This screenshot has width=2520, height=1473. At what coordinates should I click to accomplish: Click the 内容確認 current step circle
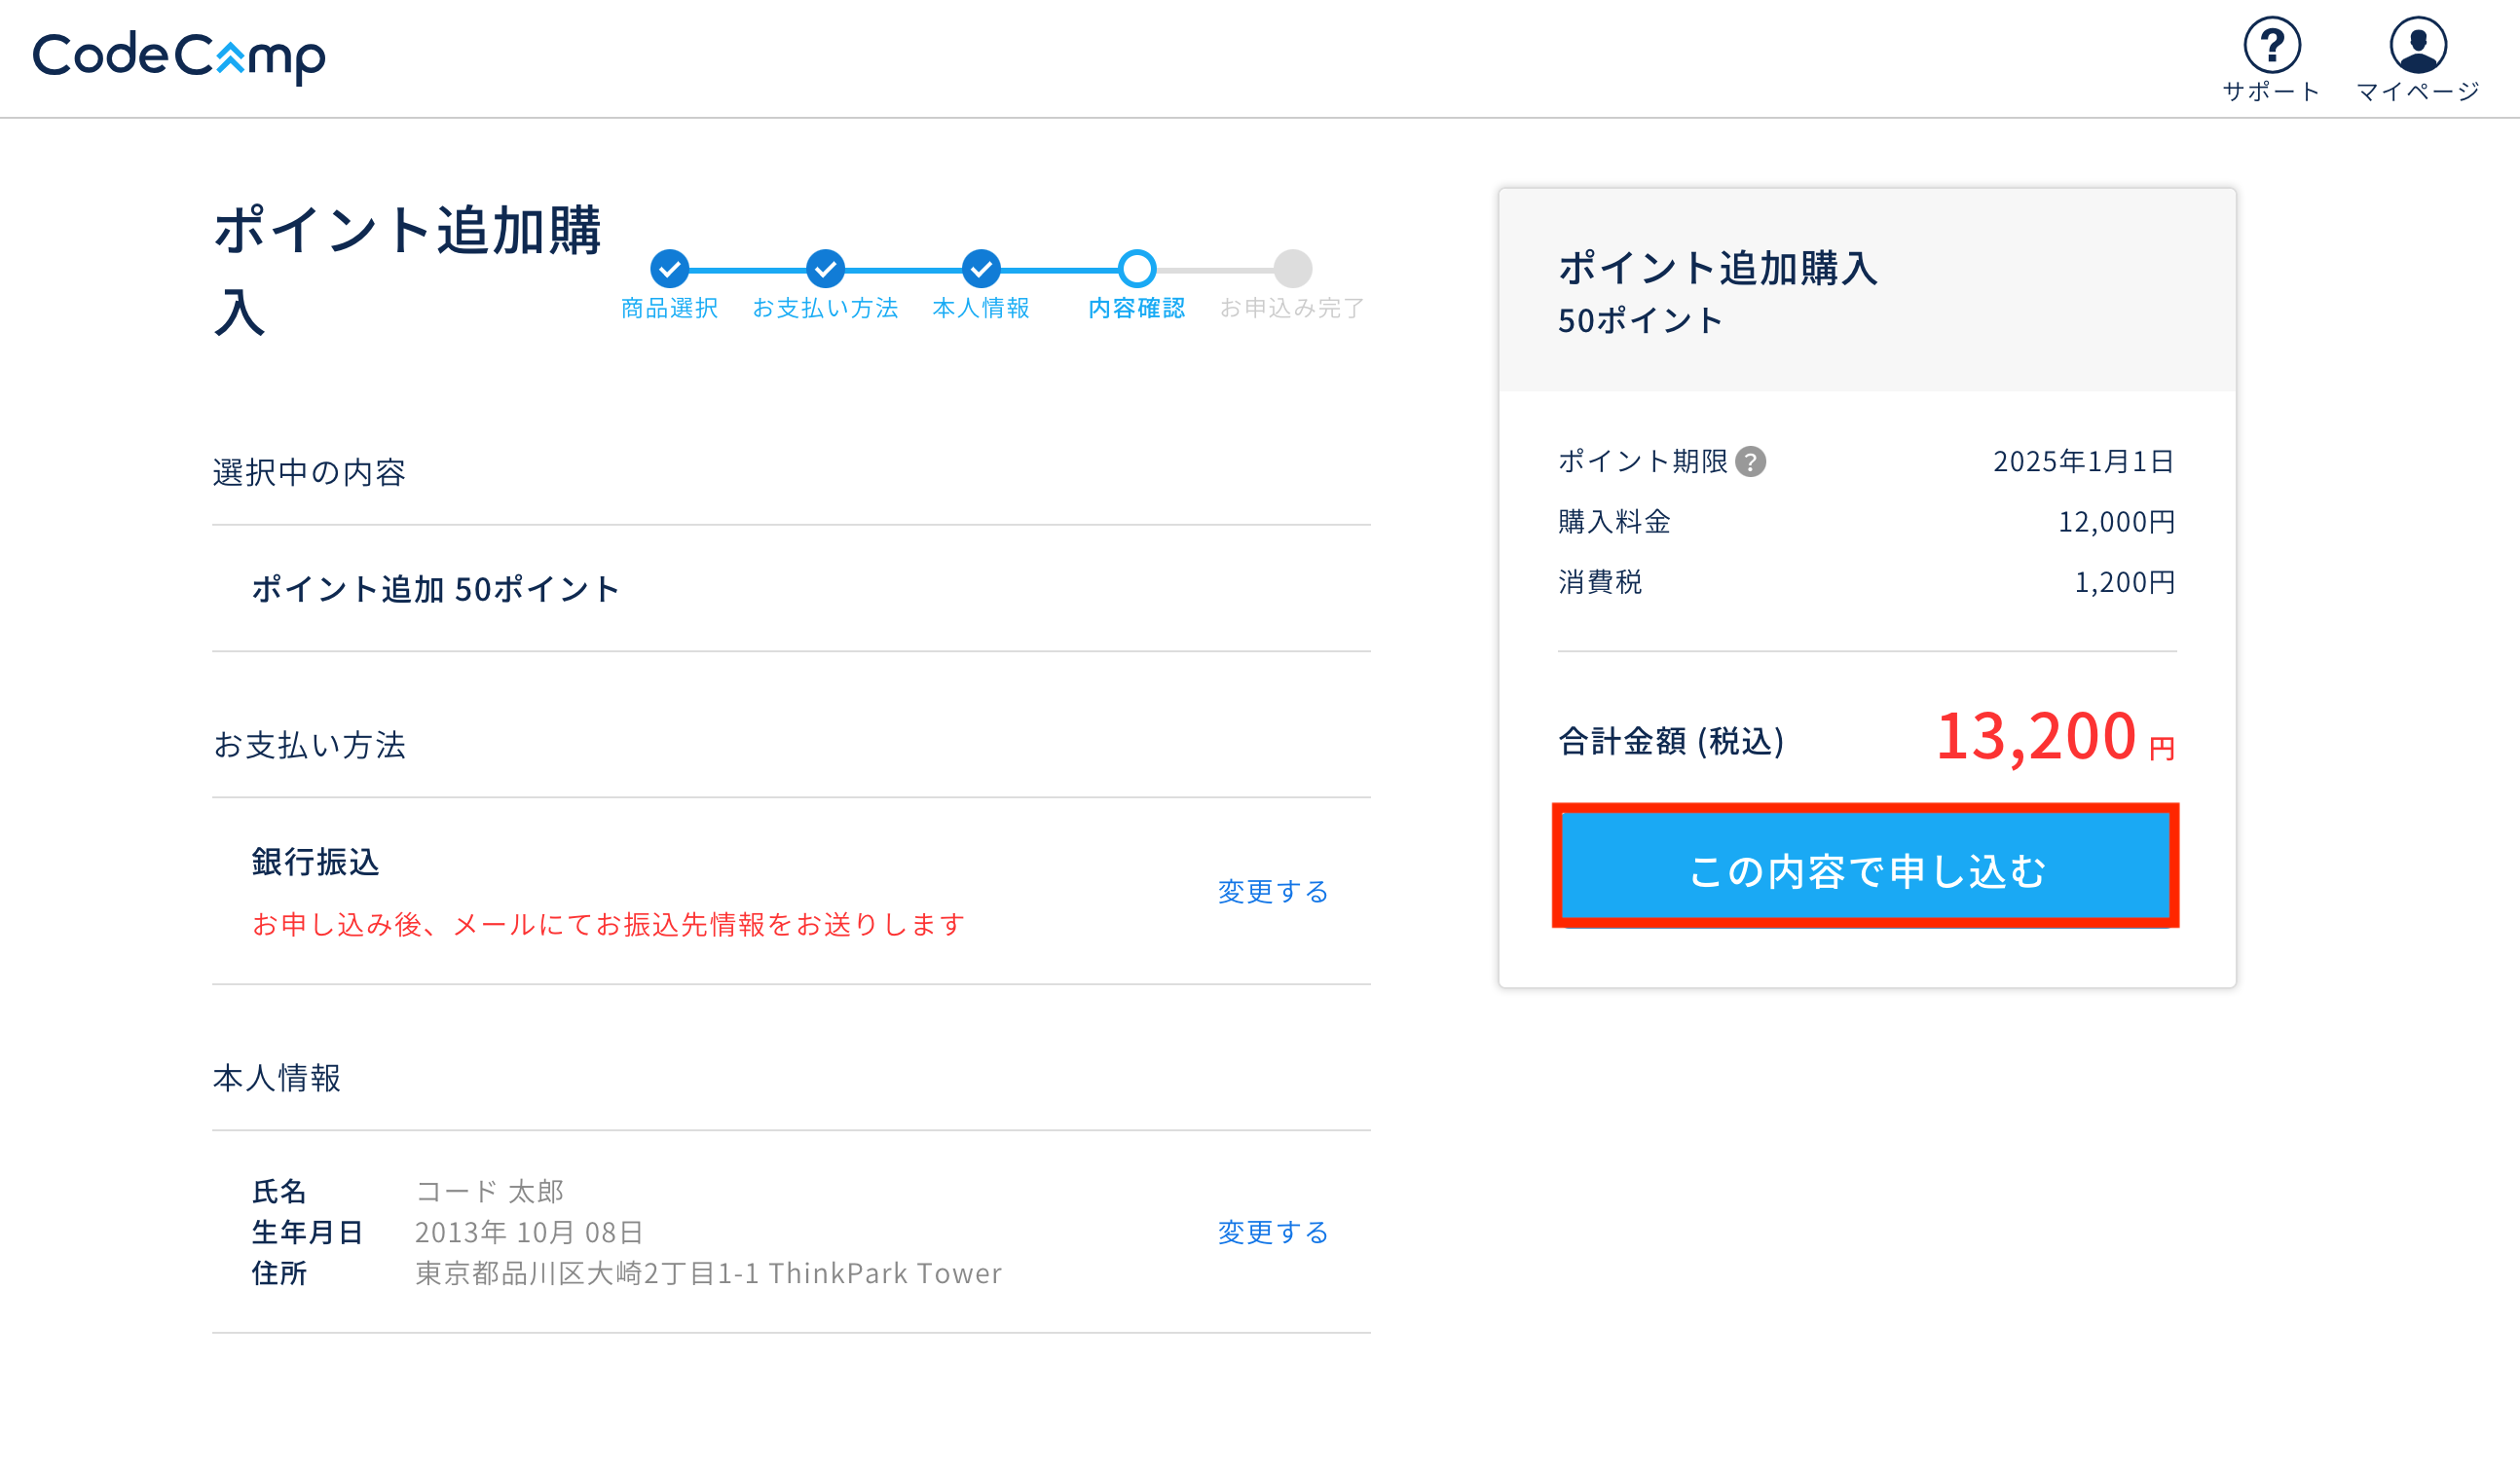point(1137,269)
